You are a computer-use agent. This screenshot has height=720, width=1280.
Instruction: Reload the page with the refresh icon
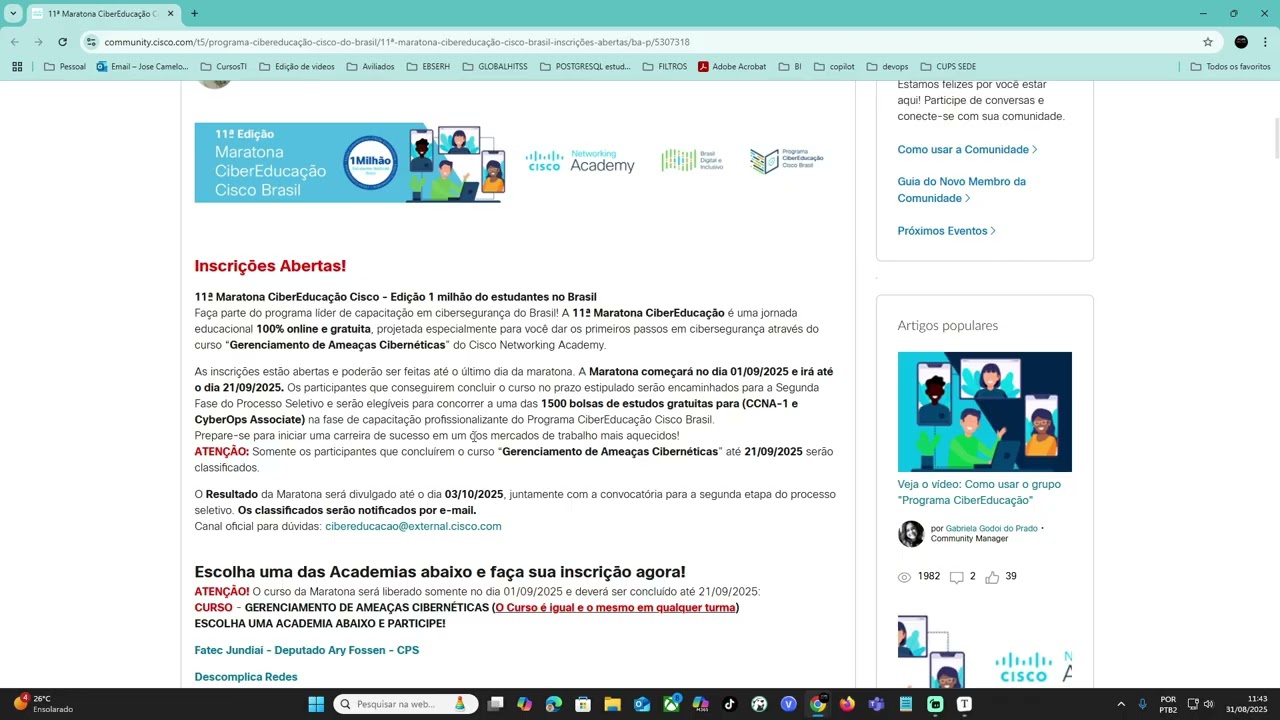(62, 42)
